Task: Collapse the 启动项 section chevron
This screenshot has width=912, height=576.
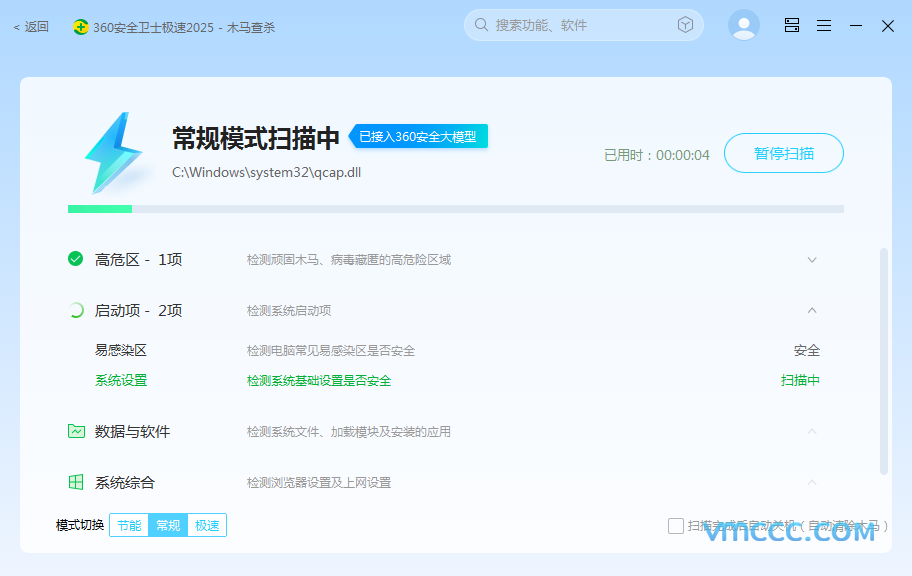Action: pos(812,311)
